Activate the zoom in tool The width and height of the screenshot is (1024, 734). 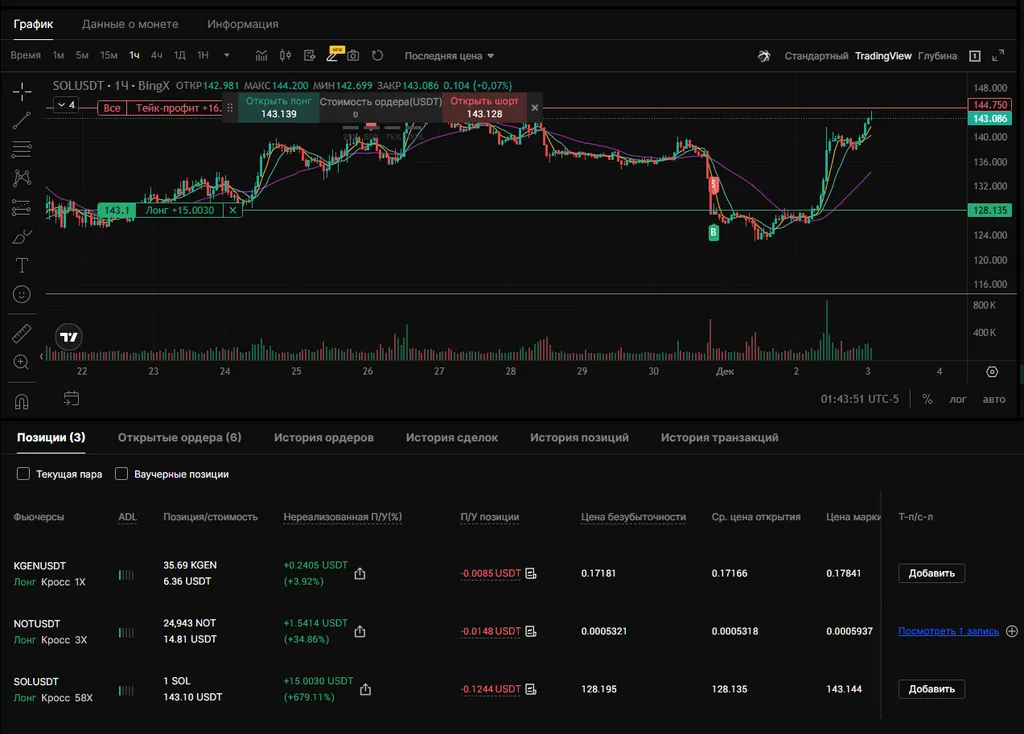click(22, 362)
